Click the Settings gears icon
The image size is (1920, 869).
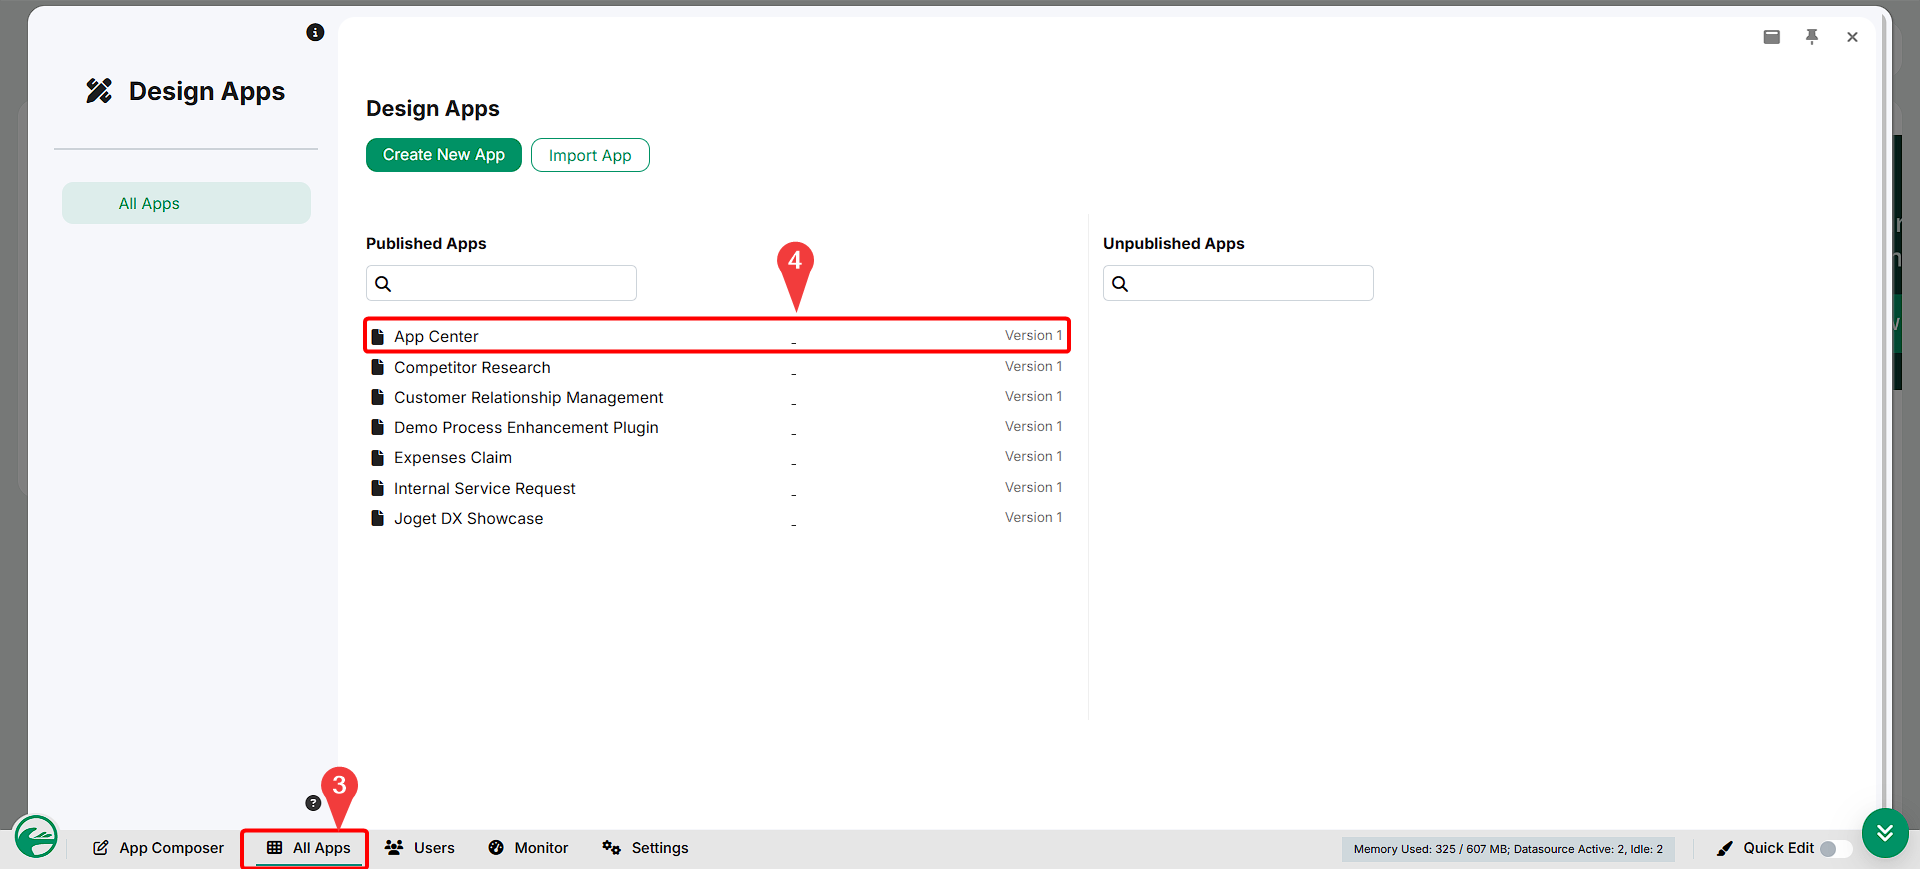click(x=612, y=848)
